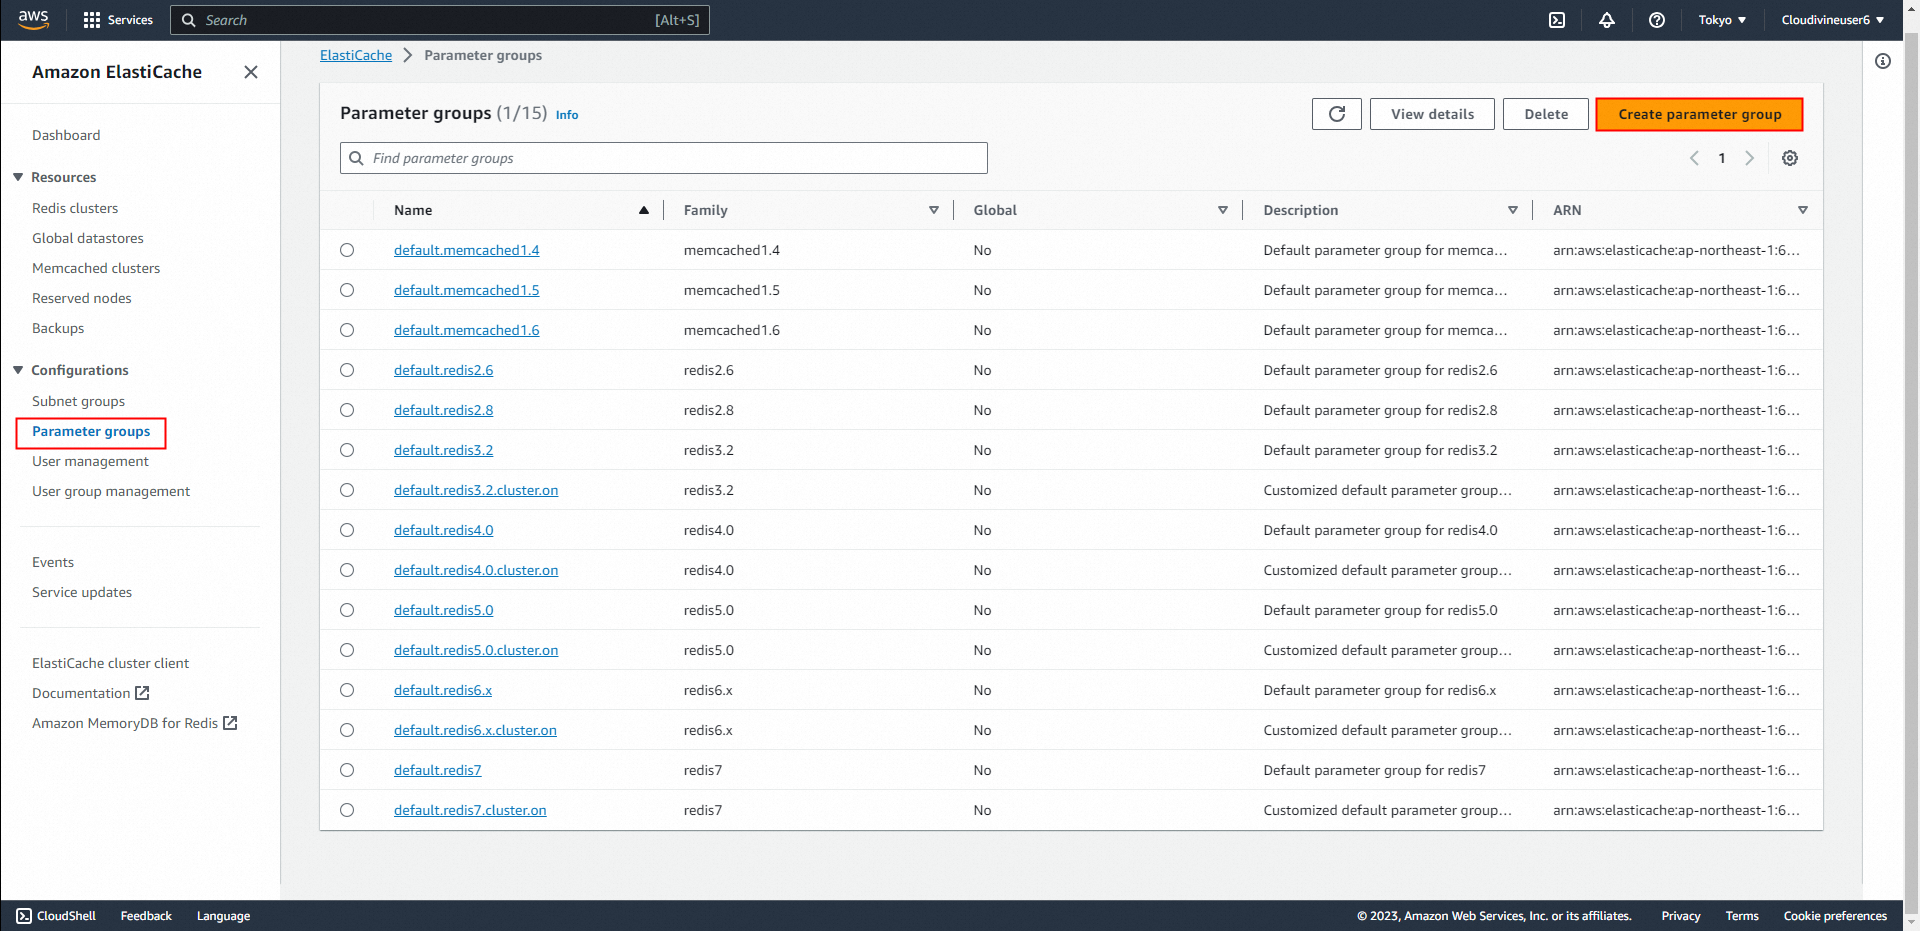Open User management in sidebar
Image resolution: width=1920 pixels, height=931 pixels.
coord(90,461)
